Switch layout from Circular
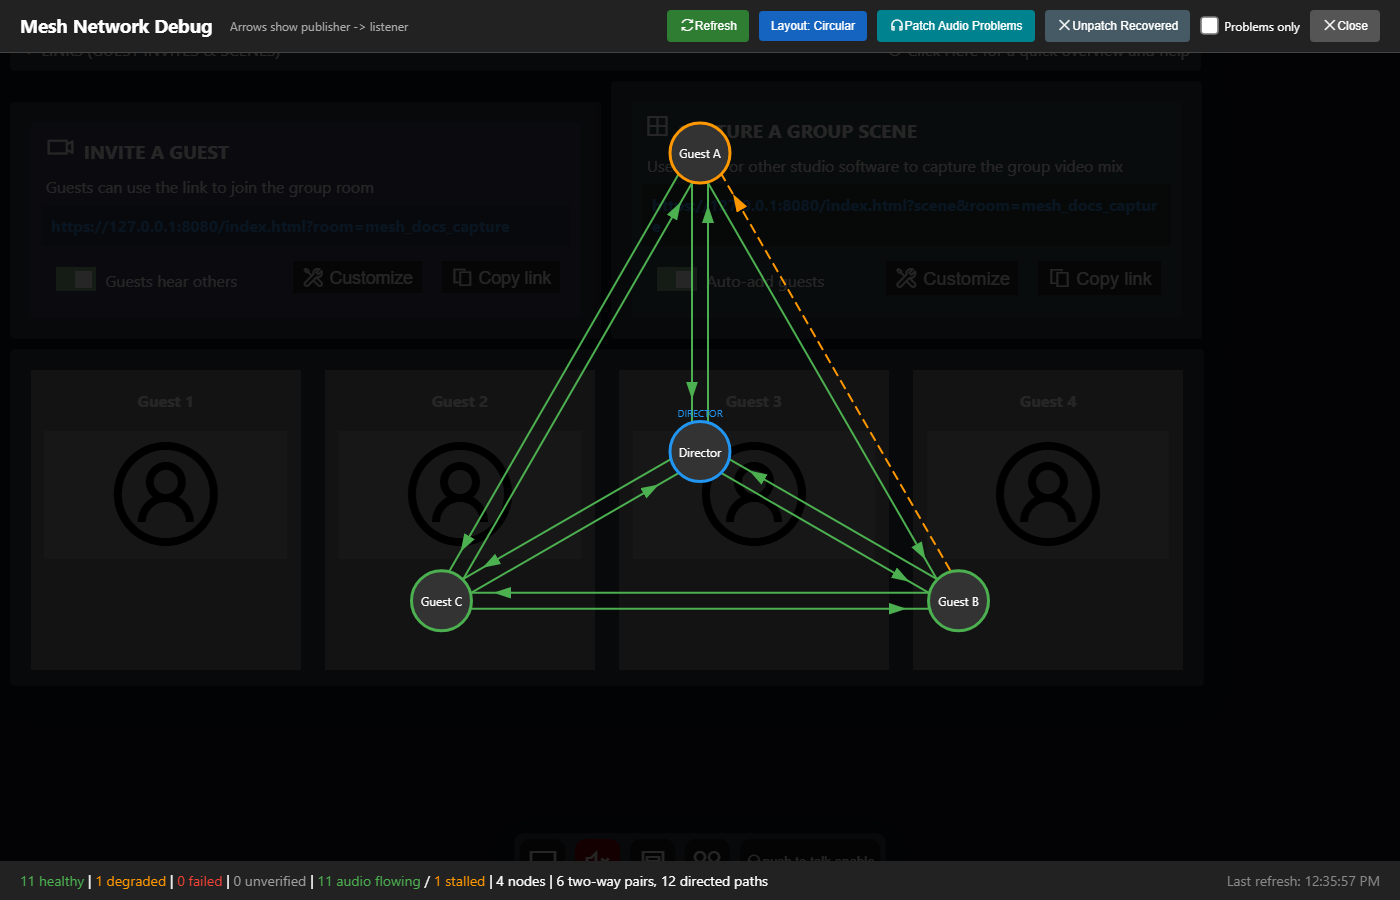1400x900 pixels. [812, 26]
